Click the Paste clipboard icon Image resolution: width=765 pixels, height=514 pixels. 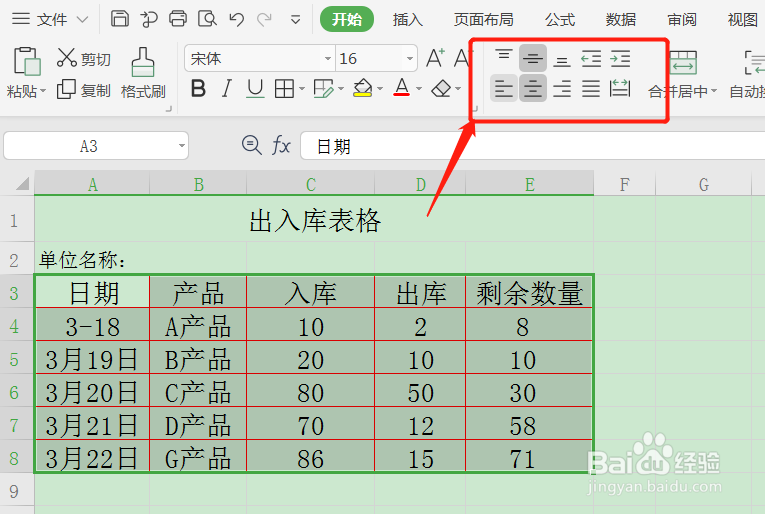click(26, 61)
